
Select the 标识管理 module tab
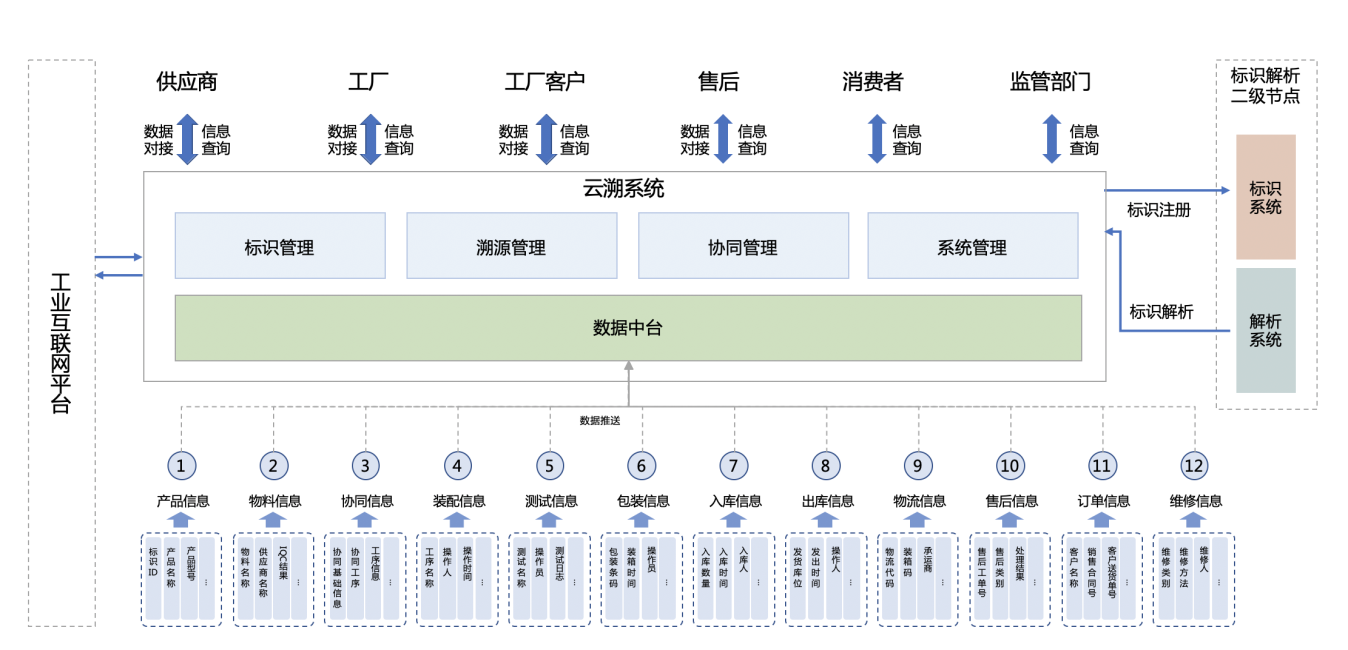tap(280, 245)
